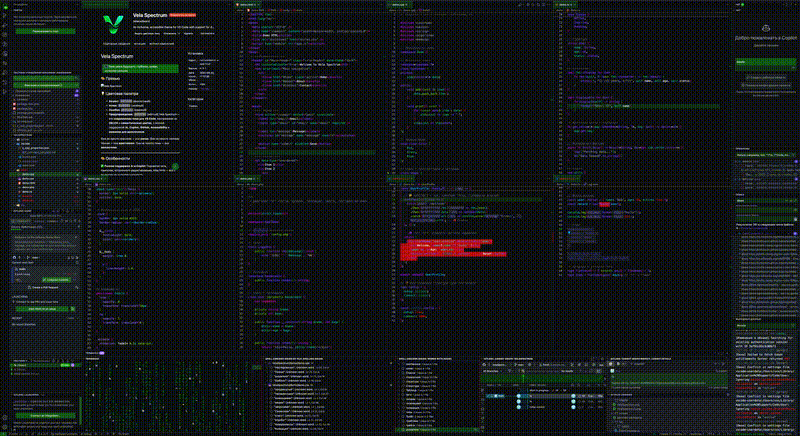Click the green Start Work on an Issue button
The image size is (800, 436).
click(42, 309)
